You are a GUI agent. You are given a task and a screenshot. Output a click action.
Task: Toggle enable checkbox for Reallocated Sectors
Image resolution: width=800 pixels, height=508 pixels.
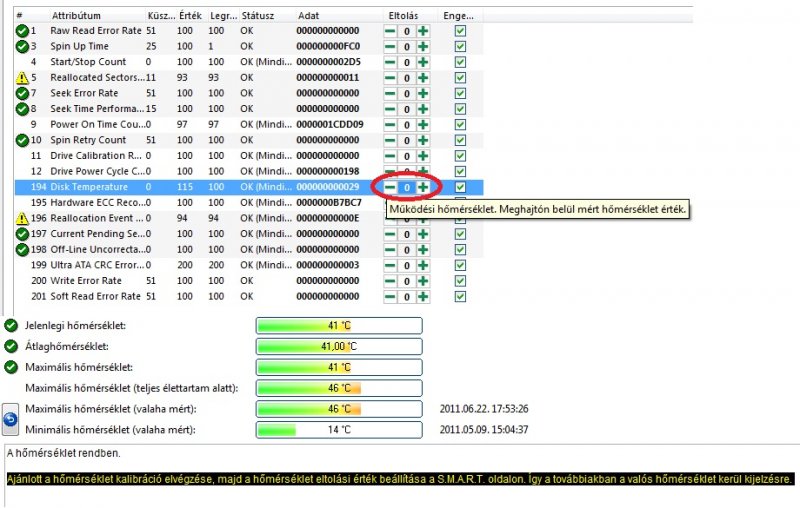pos(460,78)
